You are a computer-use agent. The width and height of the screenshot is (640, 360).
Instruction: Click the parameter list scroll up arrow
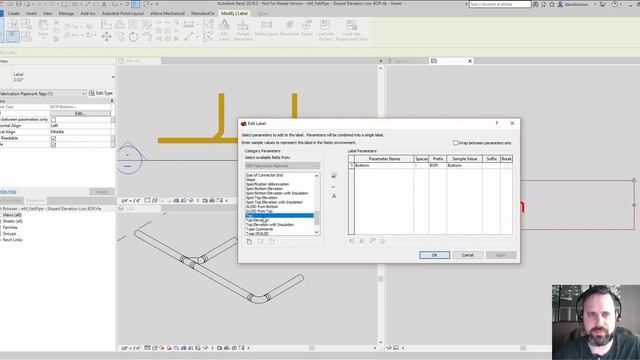pos(316,176)
